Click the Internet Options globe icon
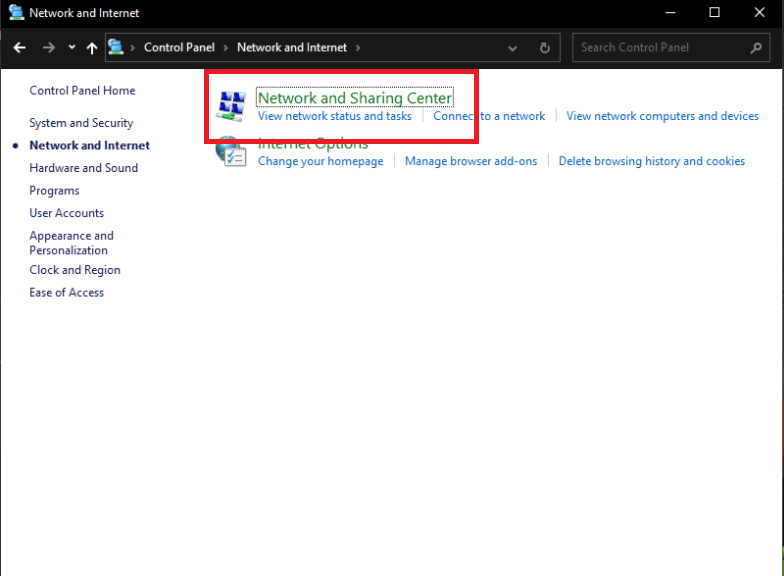The width and height of the screenshot is (784, 576). (230, 152)
